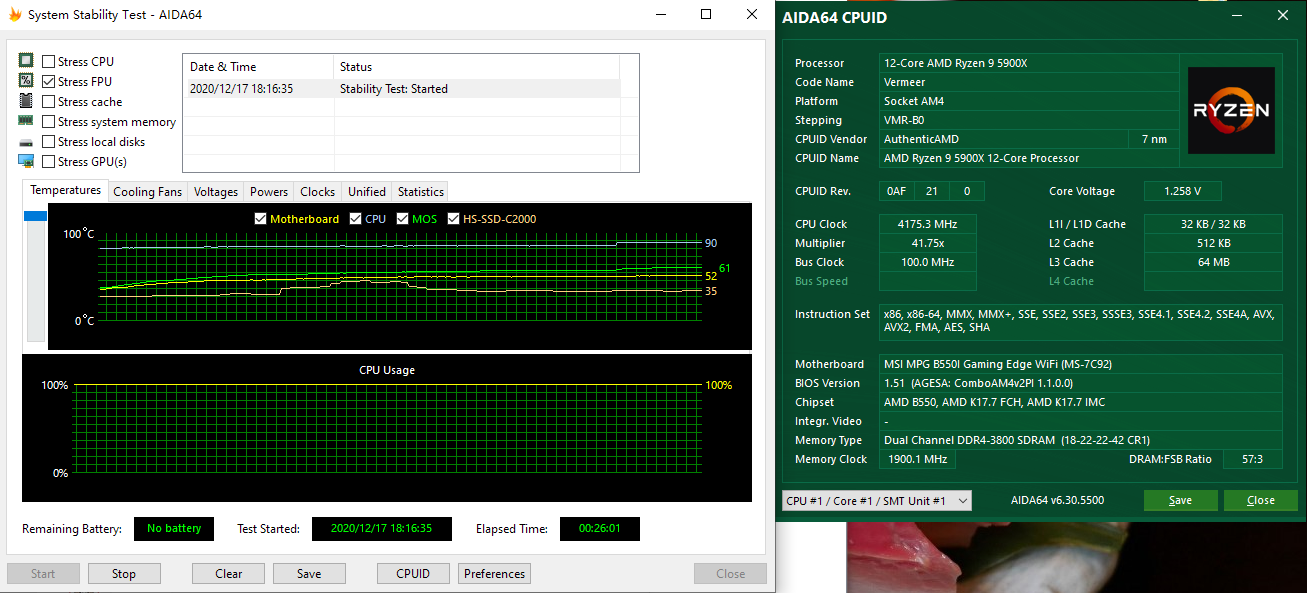The image size is (1307, 593).
Task: Click the Ryzen logo in CPUID window
Action: point(1231,110)
